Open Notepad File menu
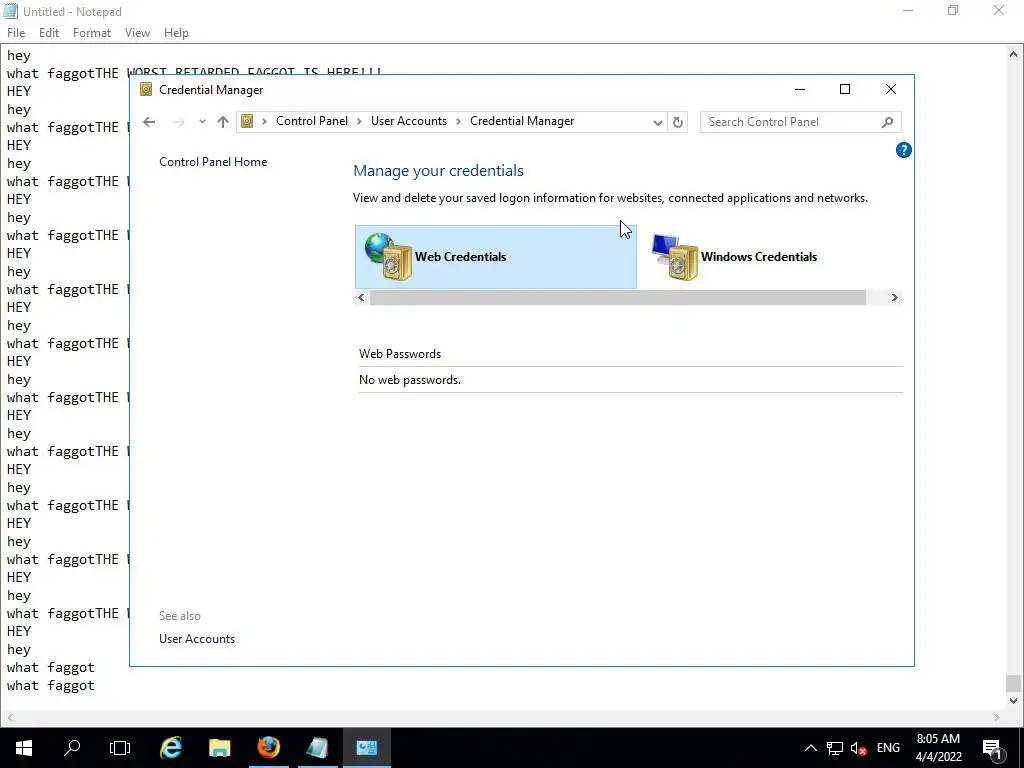This screenshot has width=1024, height=768. tap(16, 33)
